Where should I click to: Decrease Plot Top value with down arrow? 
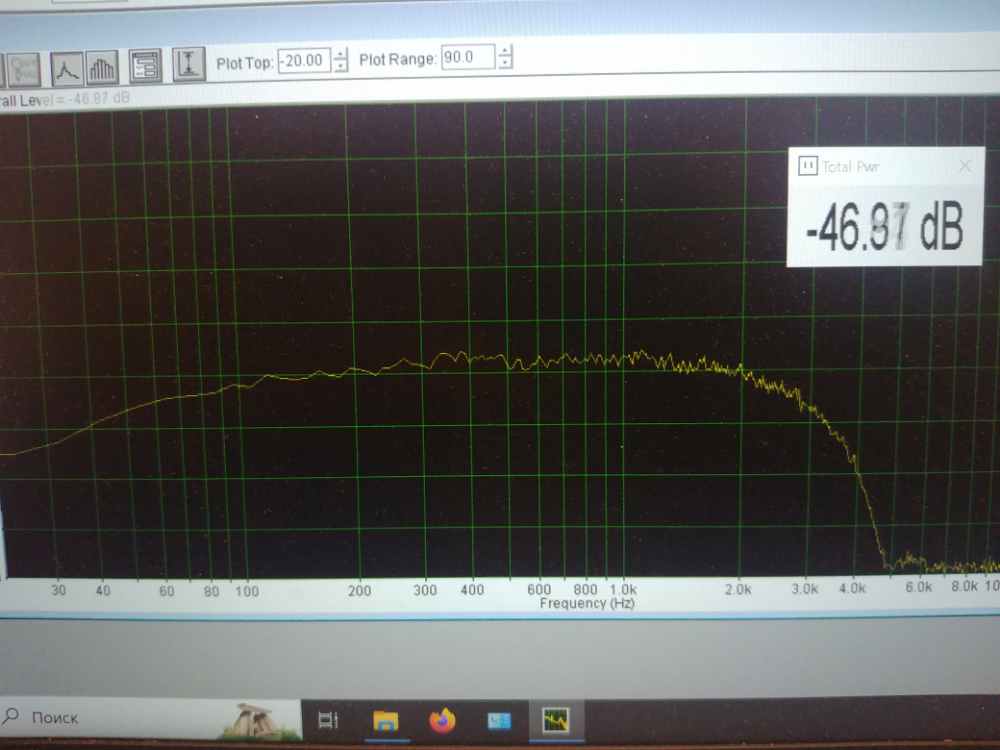341,66
